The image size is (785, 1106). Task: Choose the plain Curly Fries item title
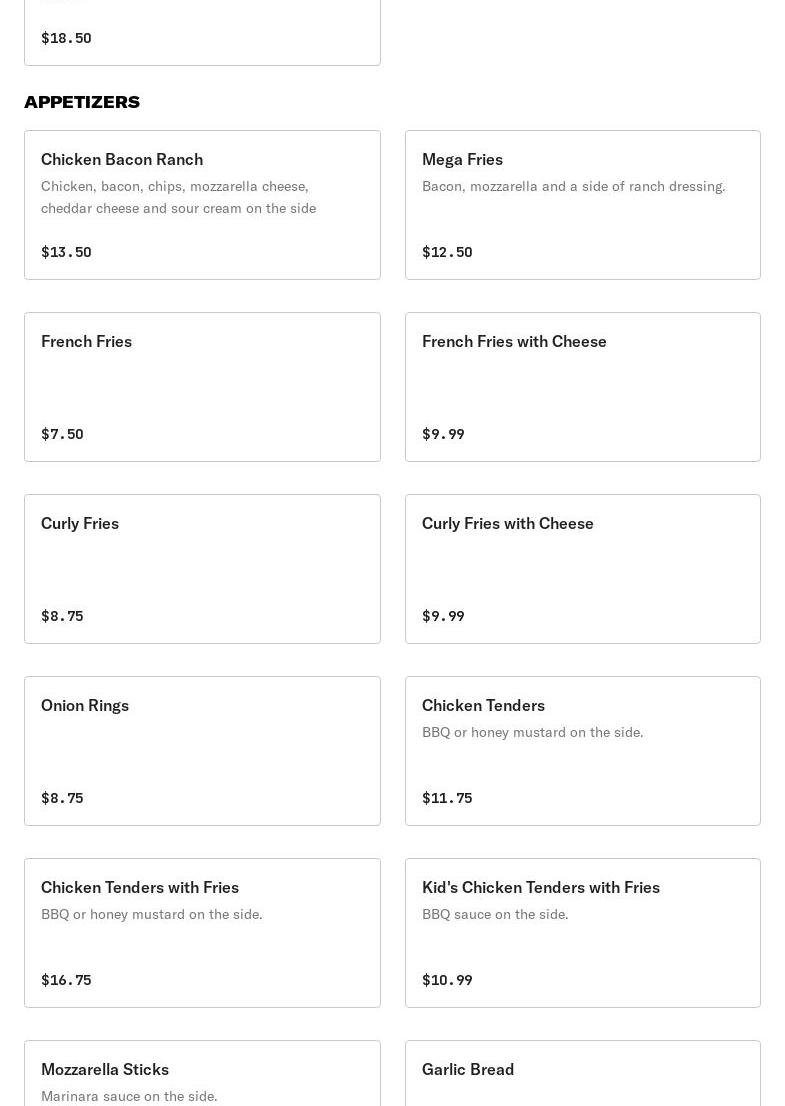[x=80, y=523]
